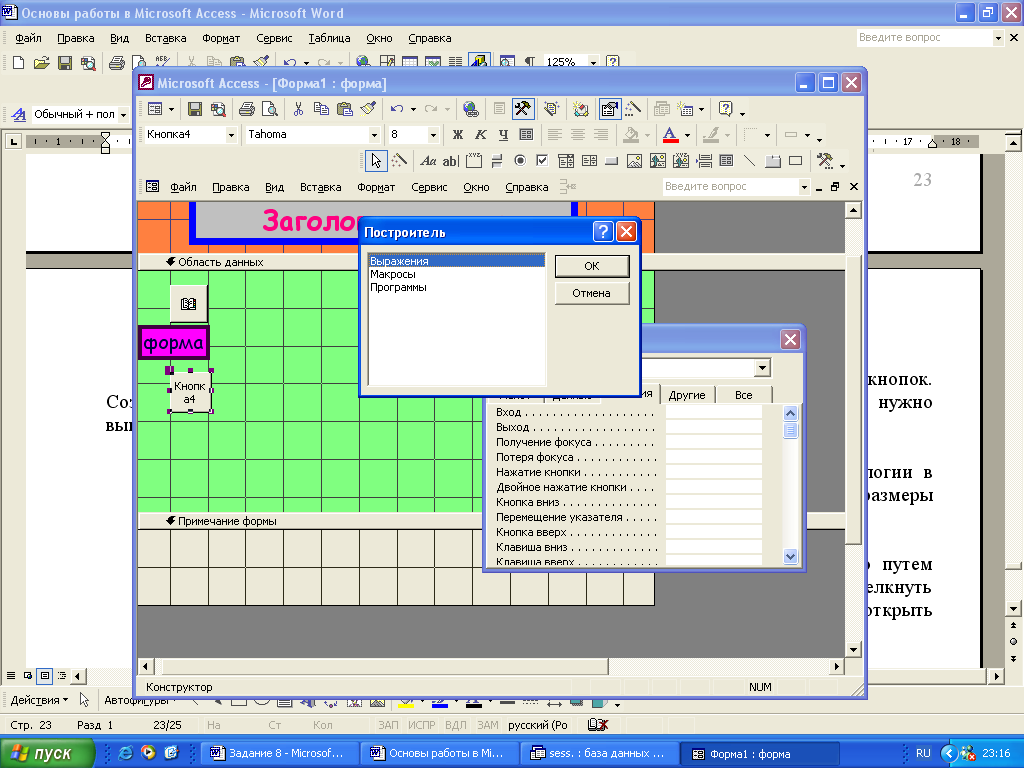Open the Формат menu in Access

376,187
